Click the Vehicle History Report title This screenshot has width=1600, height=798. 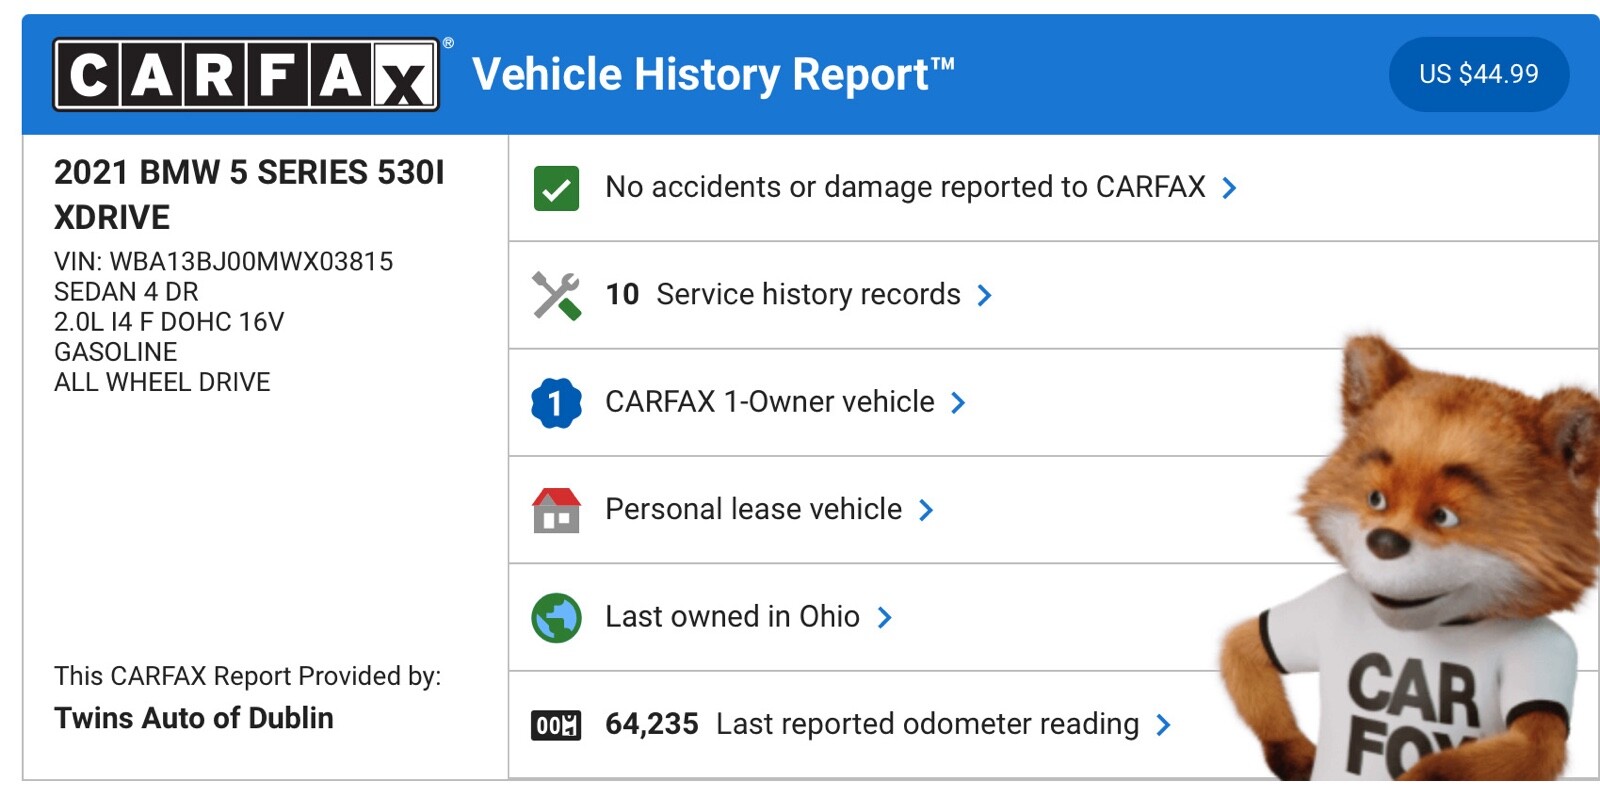(x=712, y=74)
